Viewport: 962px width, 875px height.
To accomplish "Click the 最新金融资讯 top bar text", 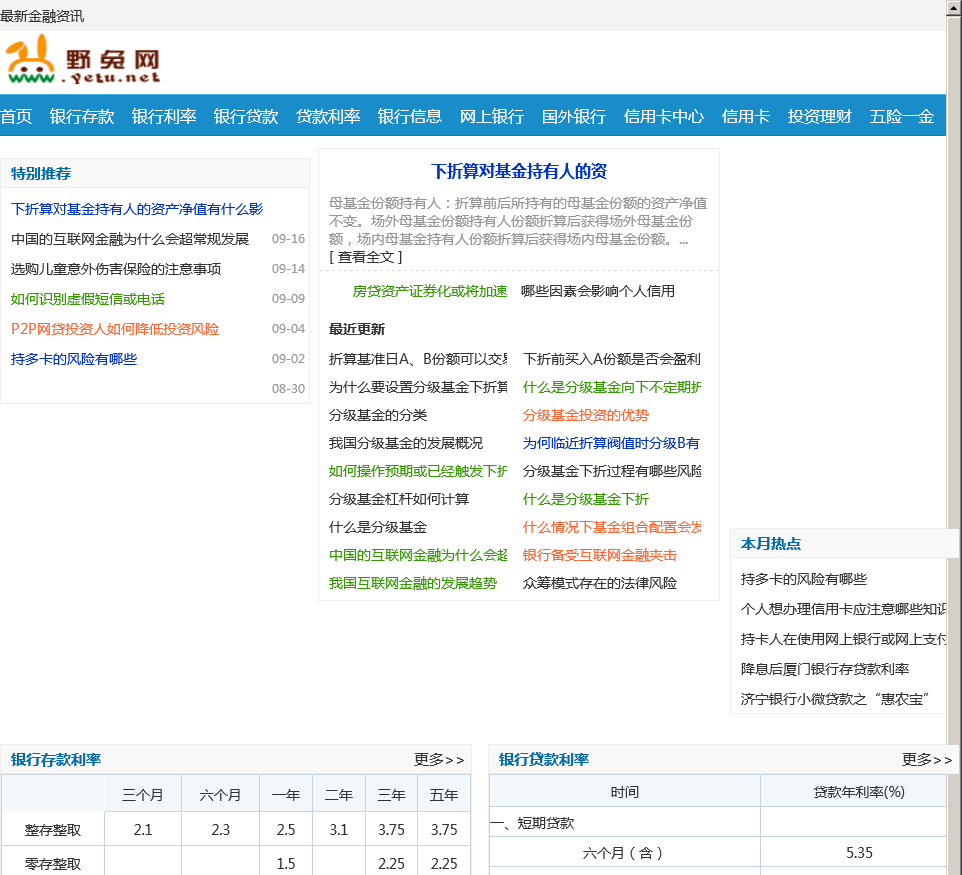I will tap(42, 17).
